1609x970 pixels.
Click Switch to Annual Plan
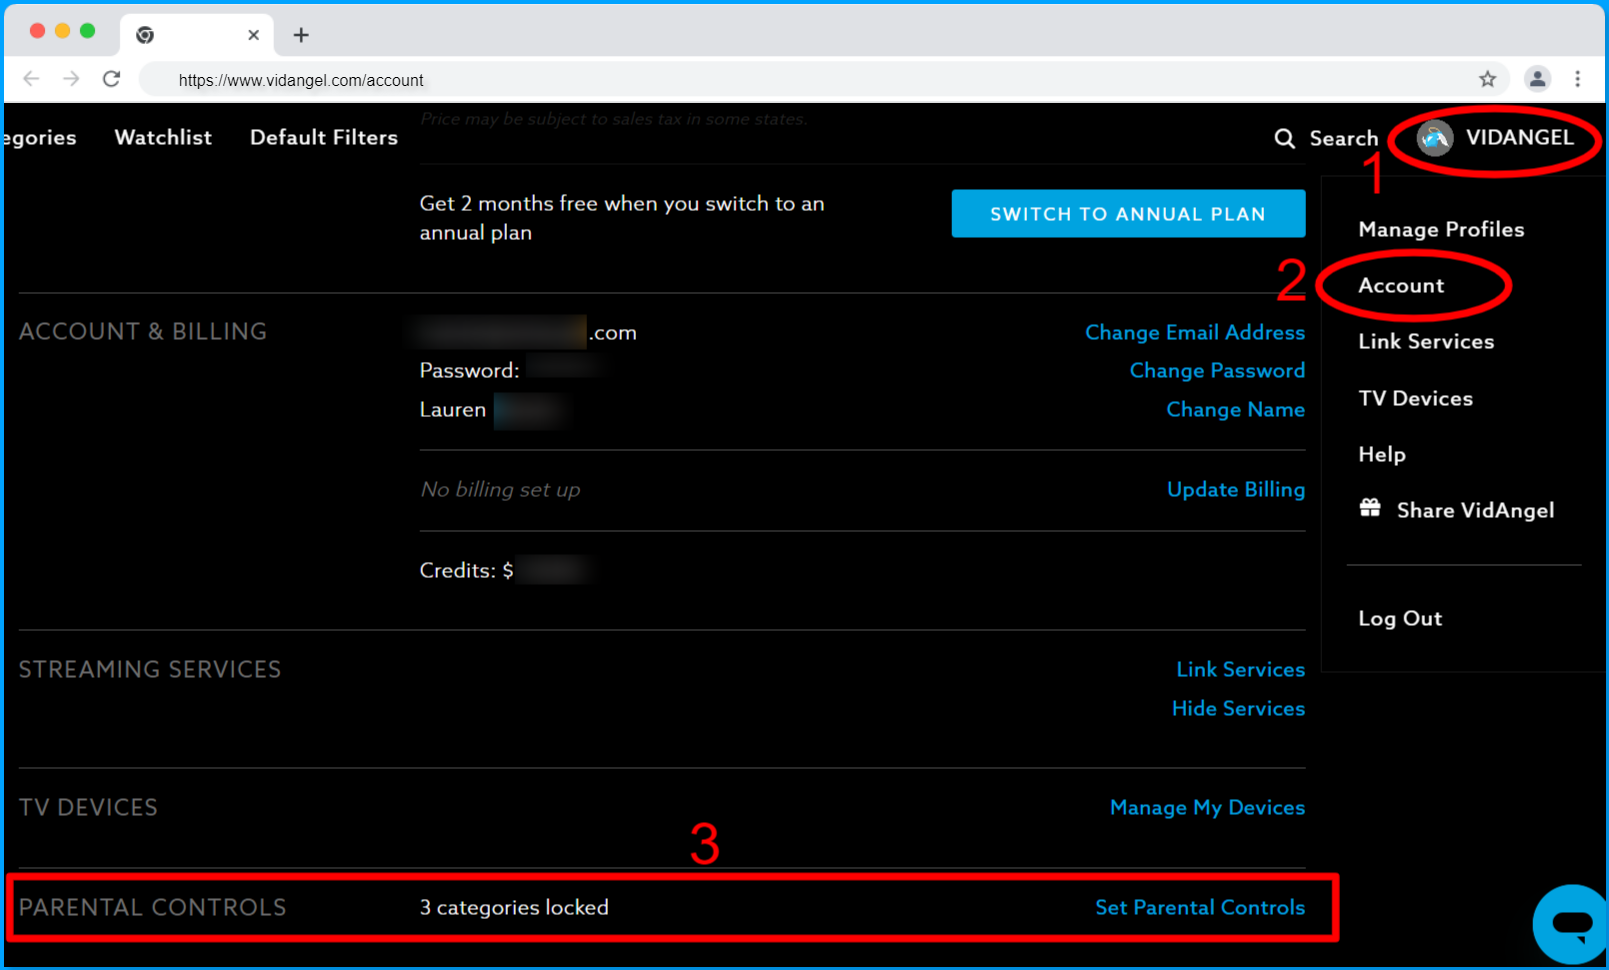coord(1128,213)
